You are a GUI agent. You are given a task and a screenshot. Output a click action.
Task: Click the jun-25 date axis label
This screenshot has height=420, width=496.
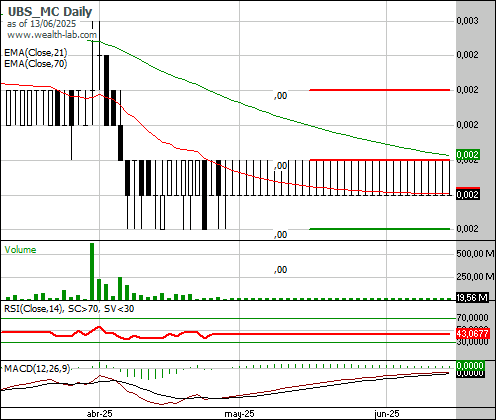click(x=387, y=414)
